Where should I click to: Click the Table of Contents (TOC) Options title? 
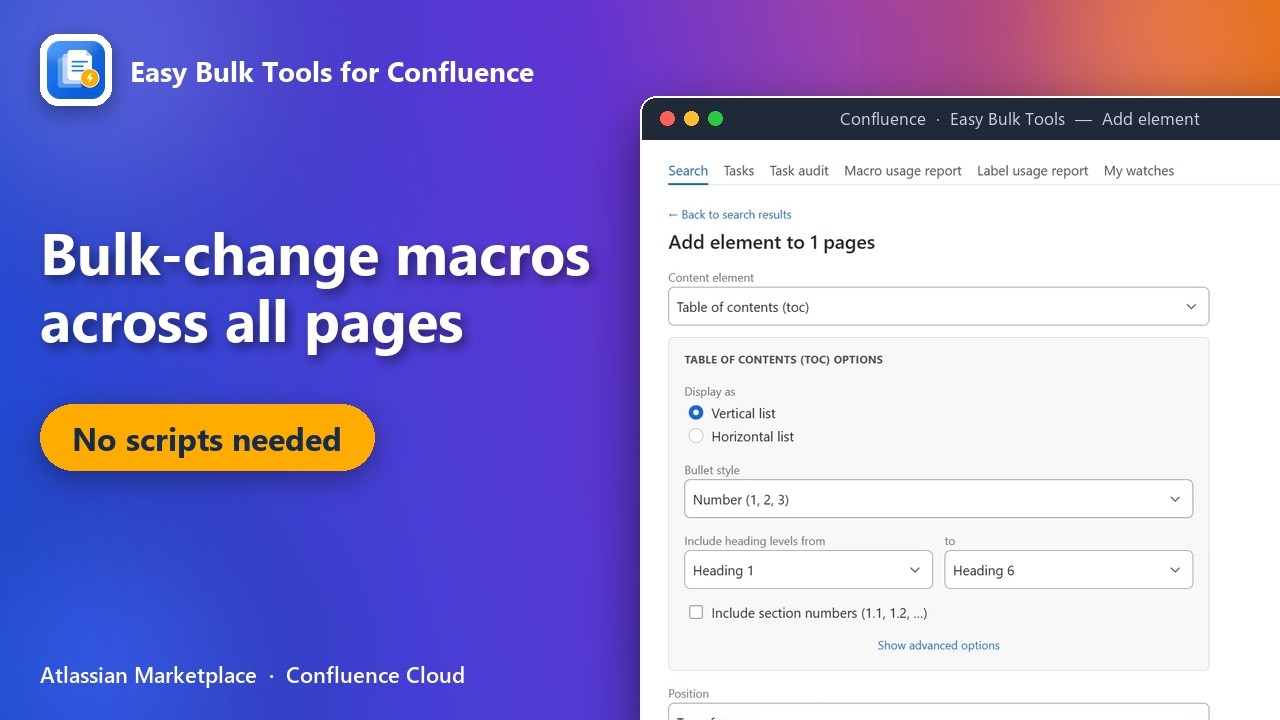point(783,359)
